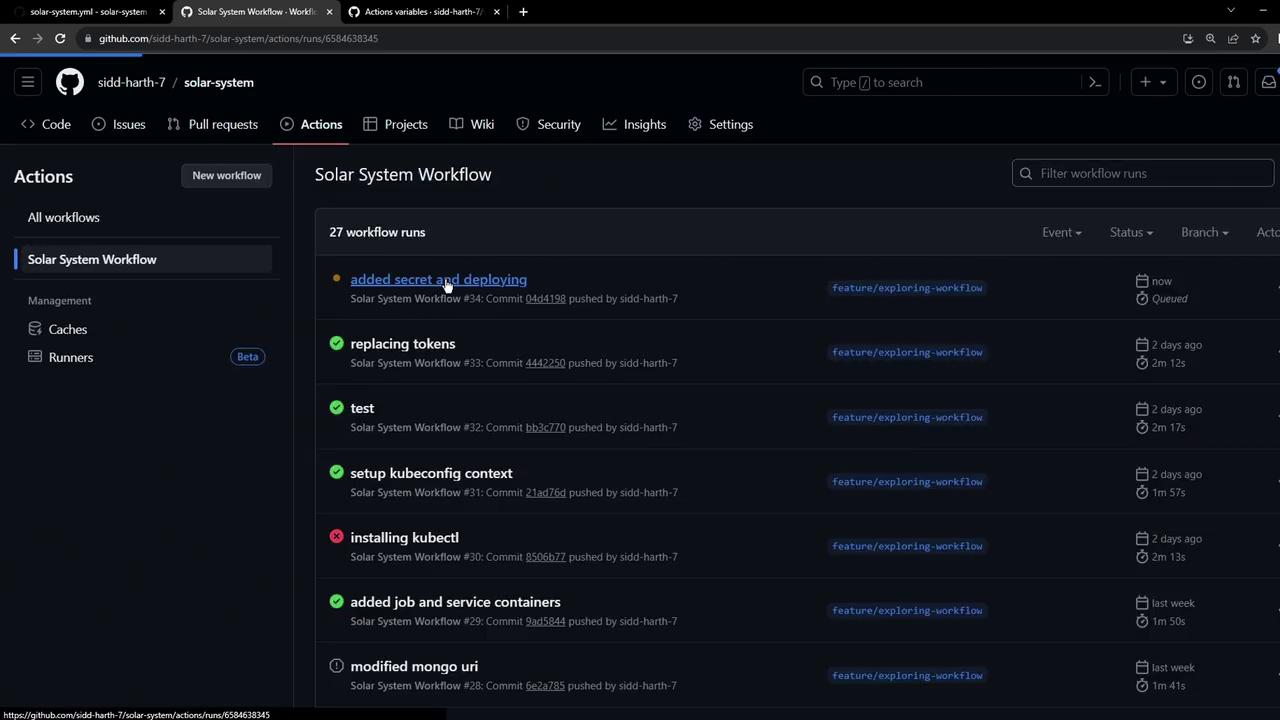Viewport: 1280px width, 720px height.
Task: Open the replacing tokens workflow run
Action: [402, 343]
